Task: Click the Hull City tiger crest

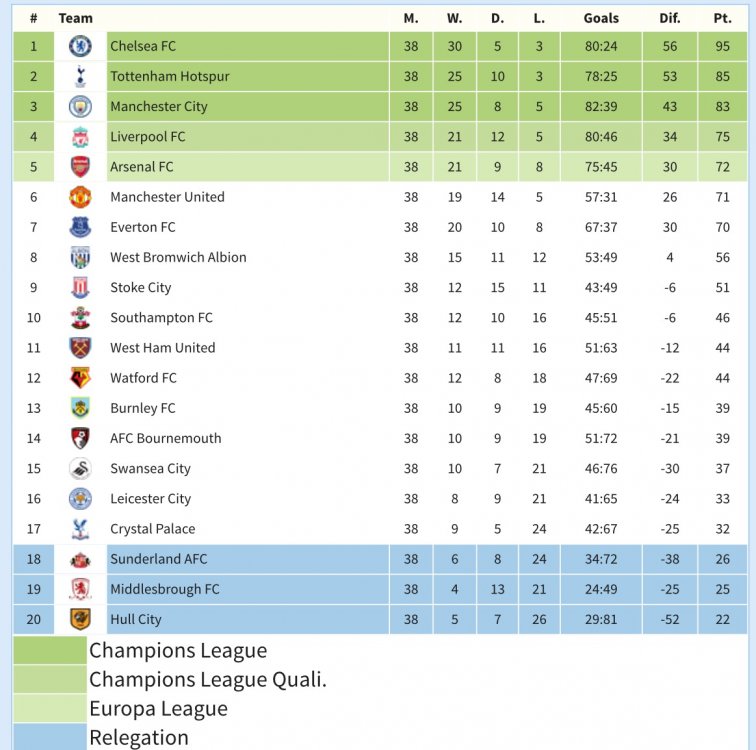Action: click(81, 619)
